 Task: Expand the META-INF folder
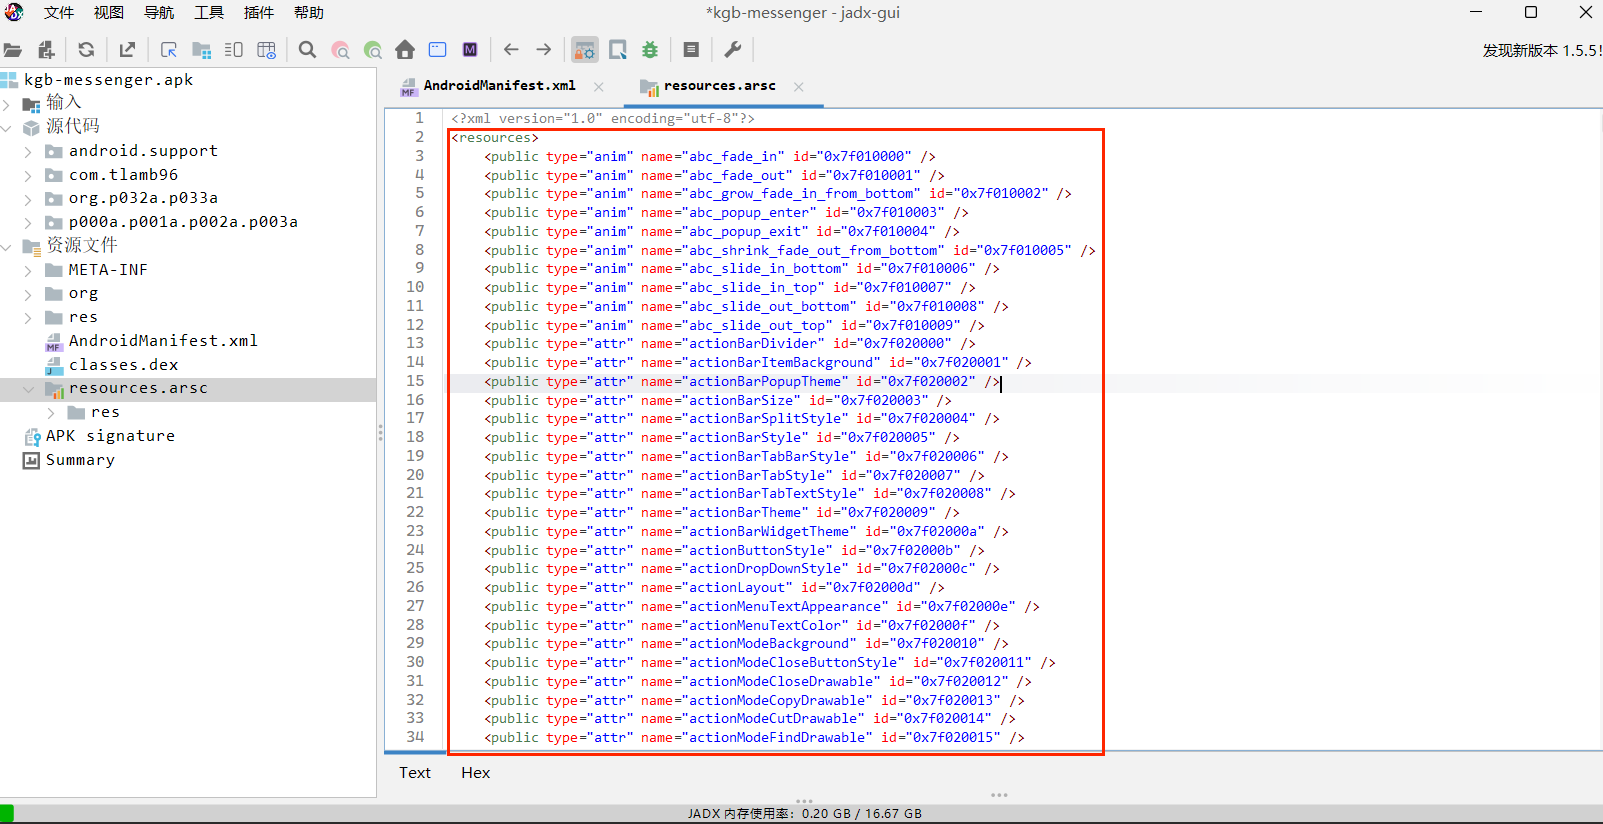coord(28,270)
